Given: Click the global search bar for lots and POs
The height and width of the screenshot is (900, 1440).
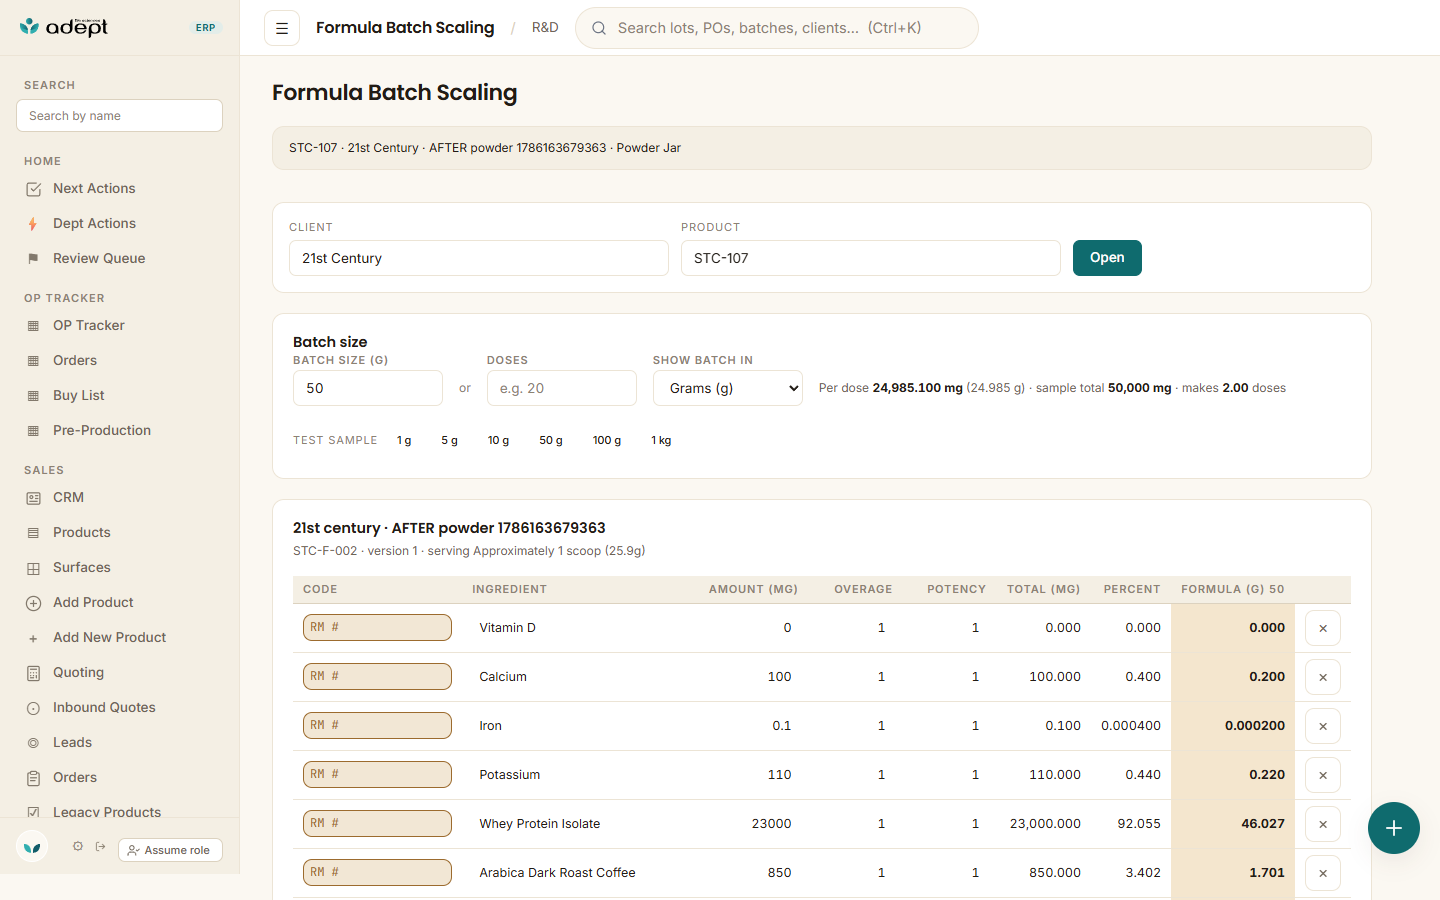Looking at the screenshot, I should coord(777,28).
